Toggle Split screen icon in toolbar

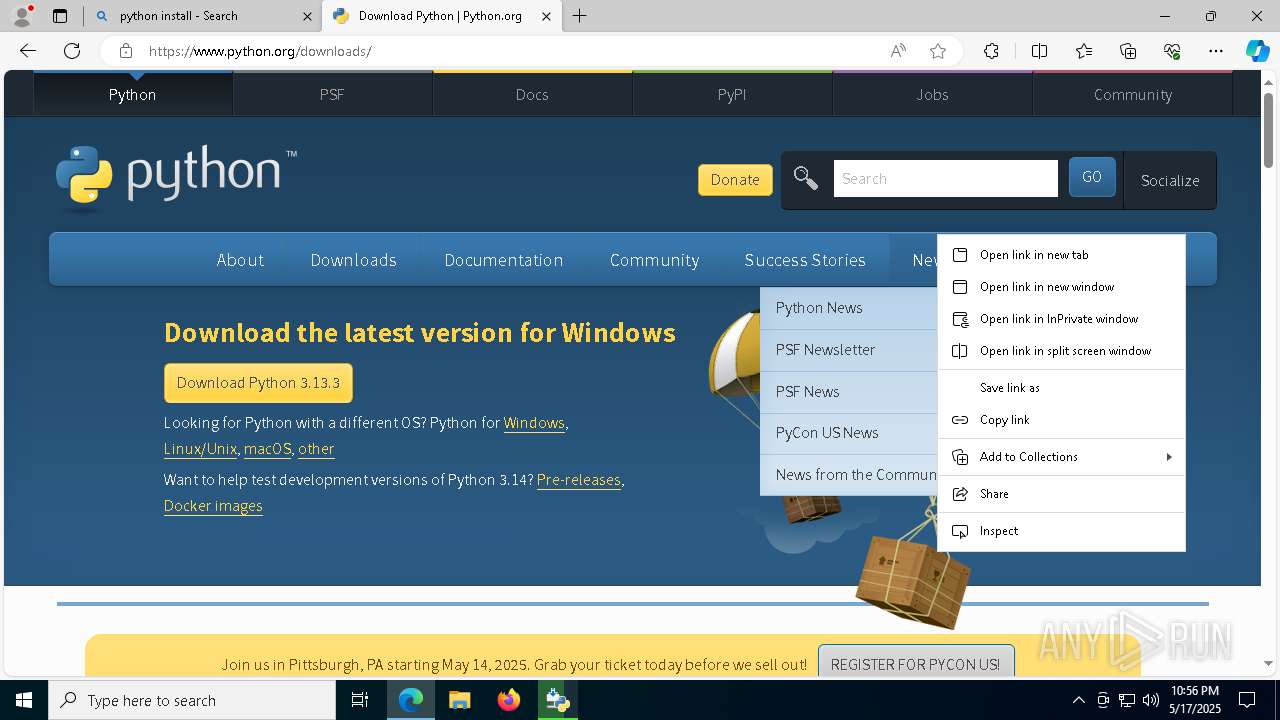[1039, 51]
